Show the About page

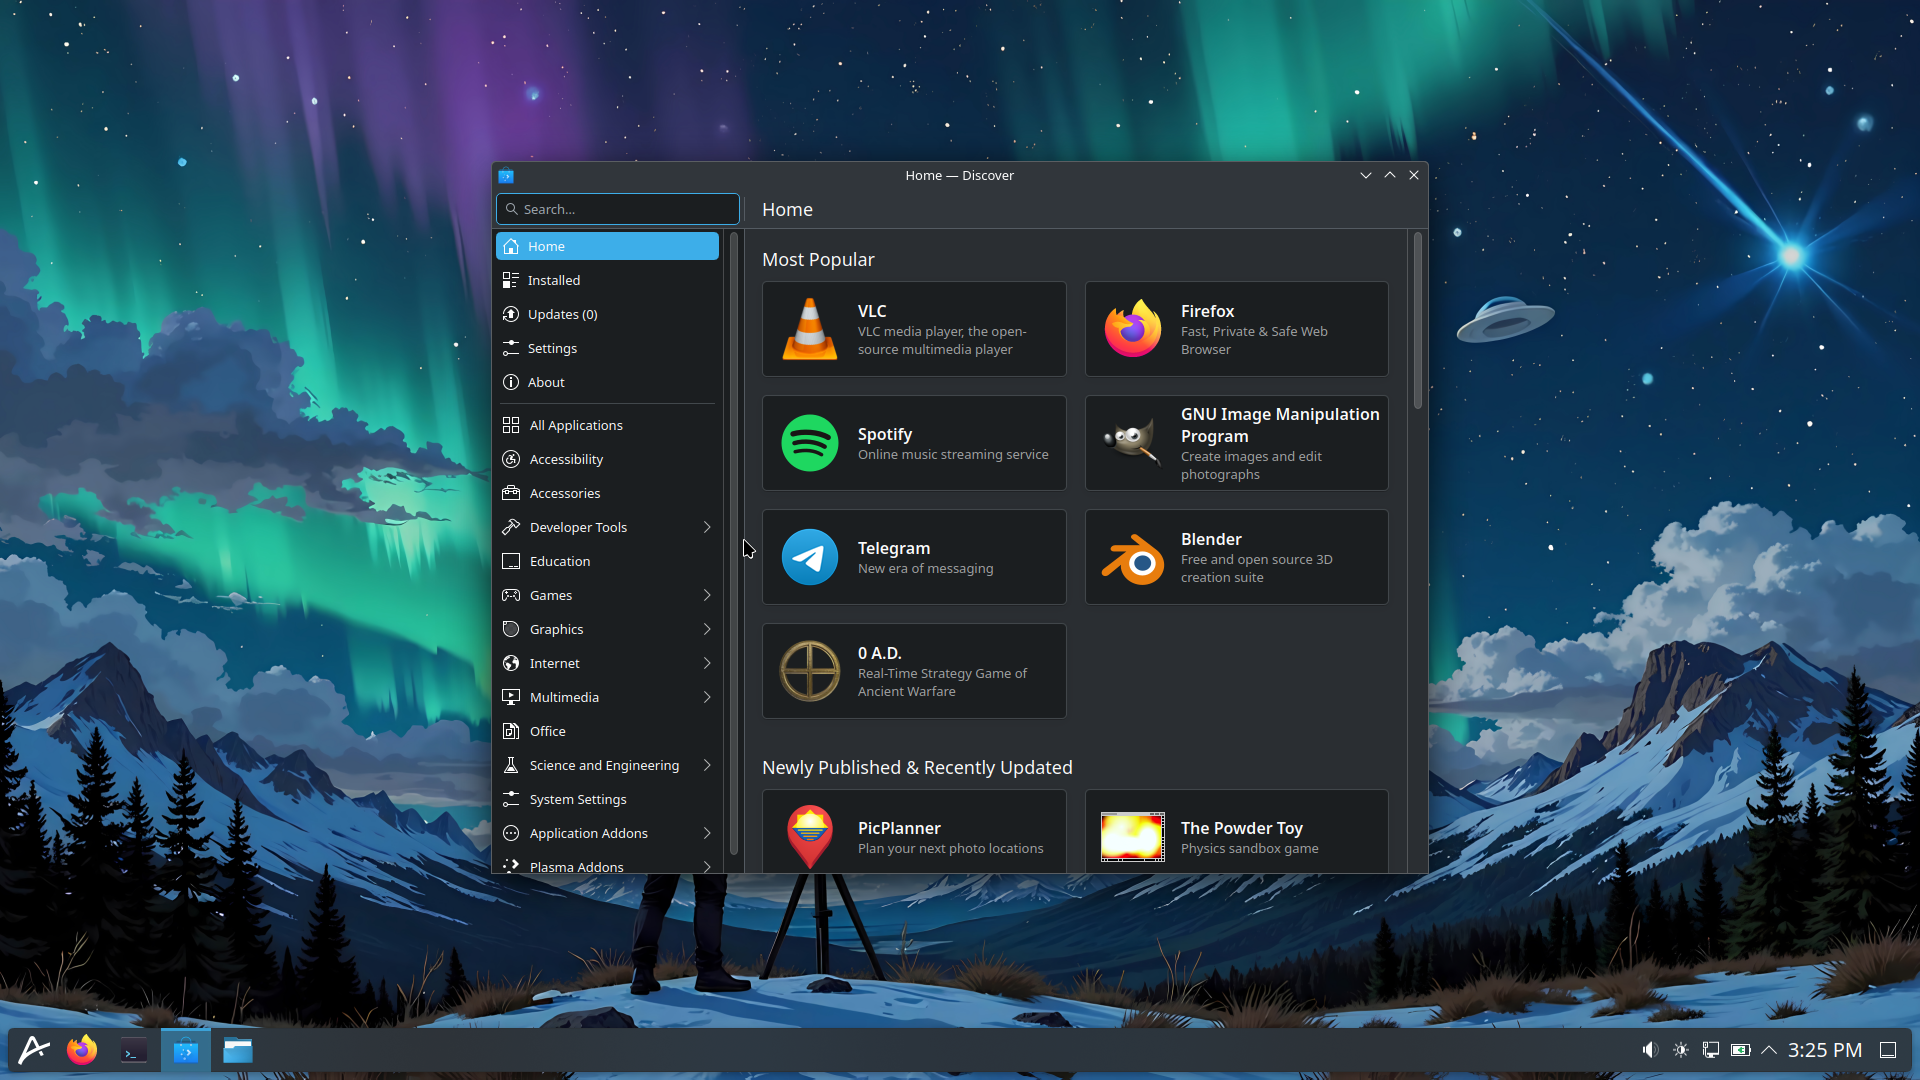[x=607, y=382]
